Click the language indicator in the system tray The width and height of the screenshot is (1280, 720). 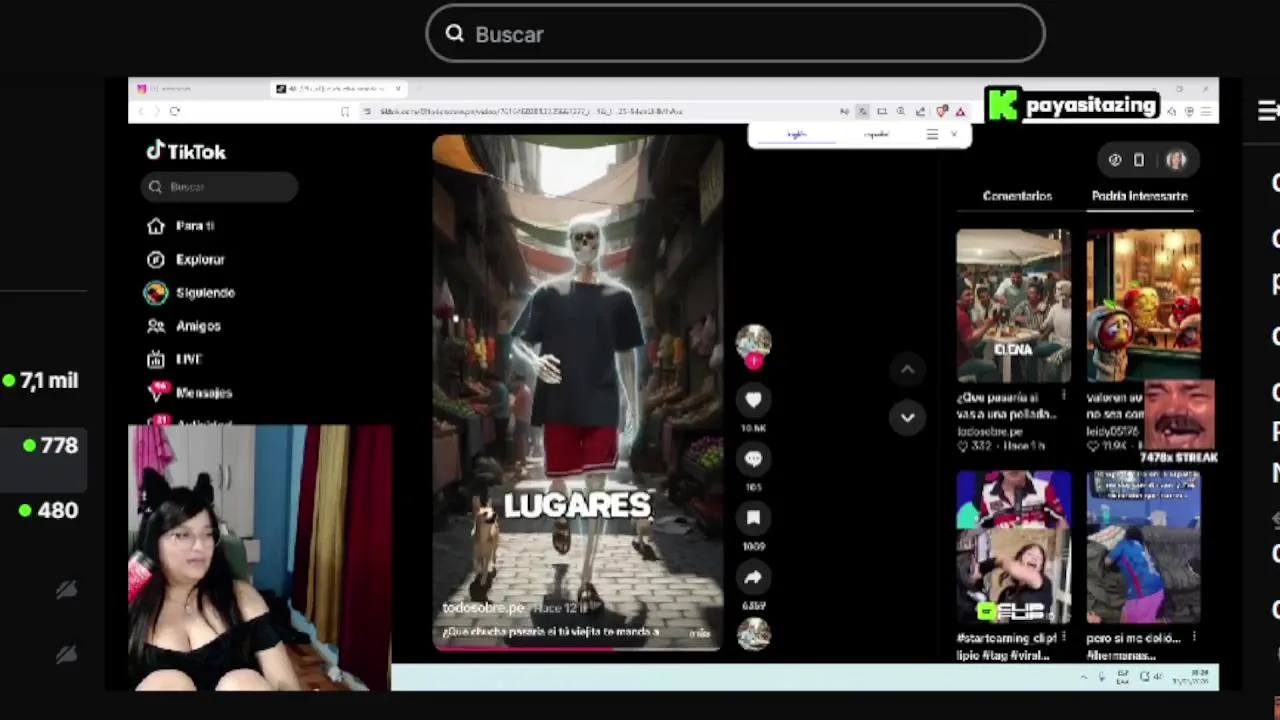tap(1122, 677)
